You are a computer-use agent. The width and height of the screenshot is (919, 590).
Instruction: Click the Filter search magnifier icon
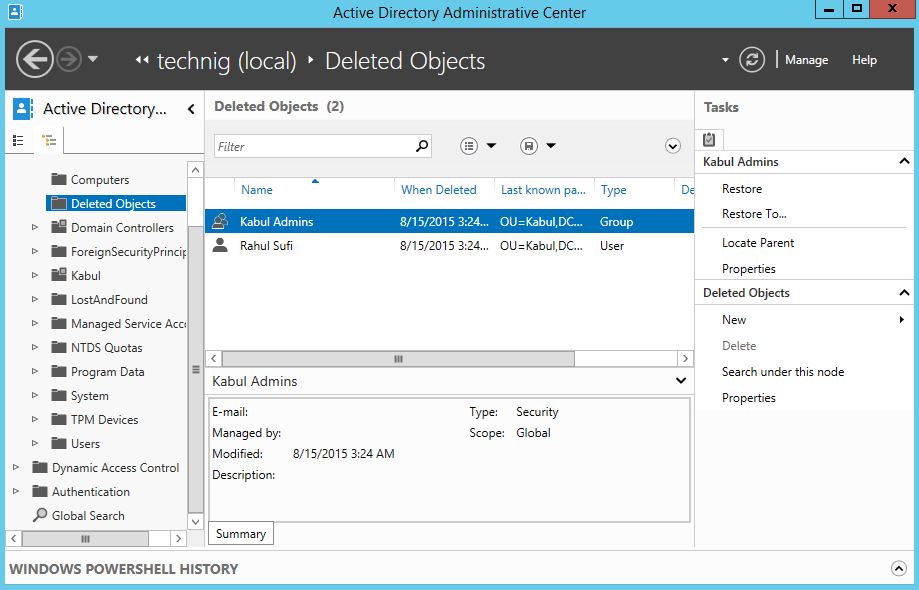click(x=422, y=146)
